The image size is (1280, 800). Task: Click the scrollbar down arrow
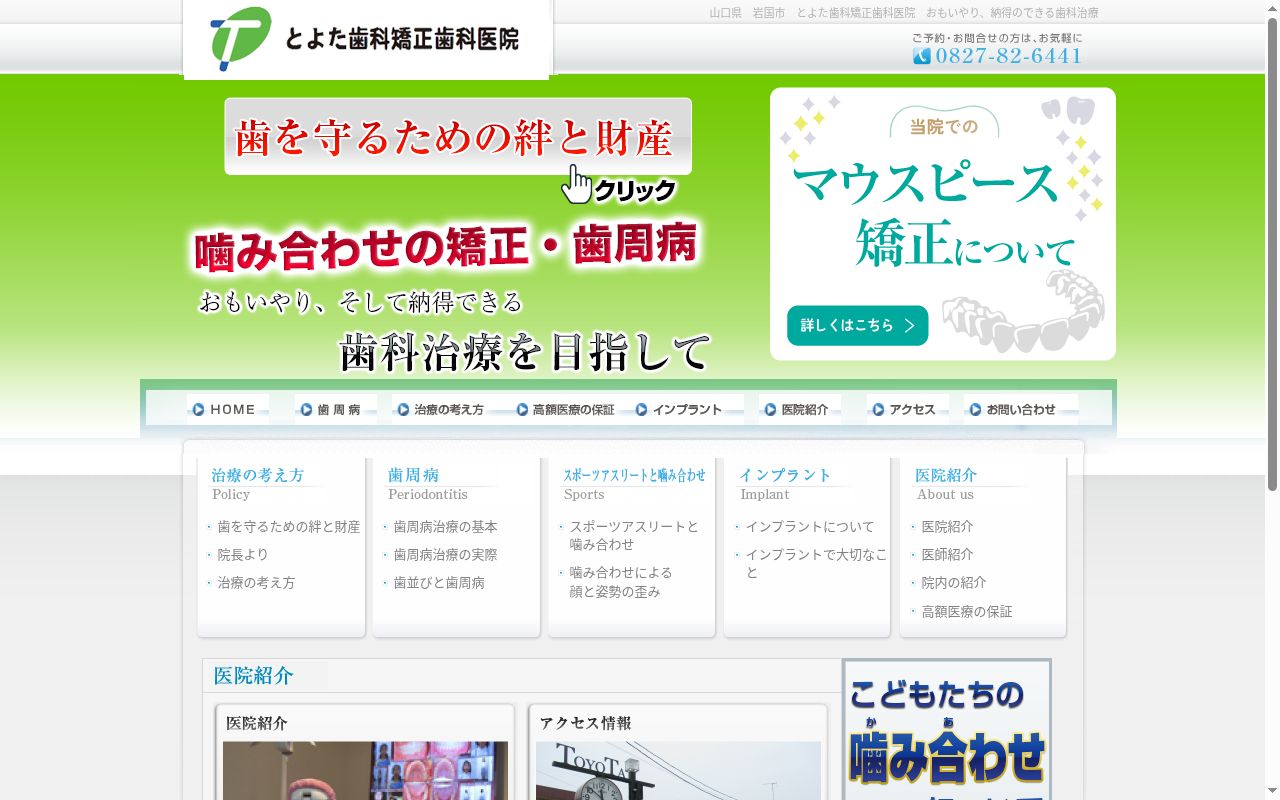click(x=1272, y=792)
